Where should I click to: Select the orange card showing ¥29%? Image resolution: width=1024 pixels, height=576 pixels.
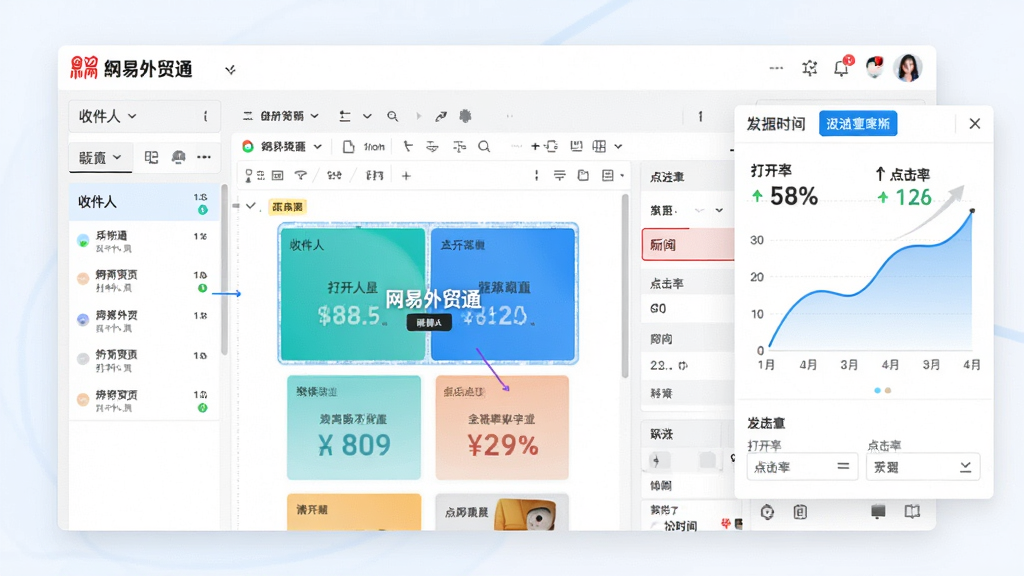[x=502, y=427]
